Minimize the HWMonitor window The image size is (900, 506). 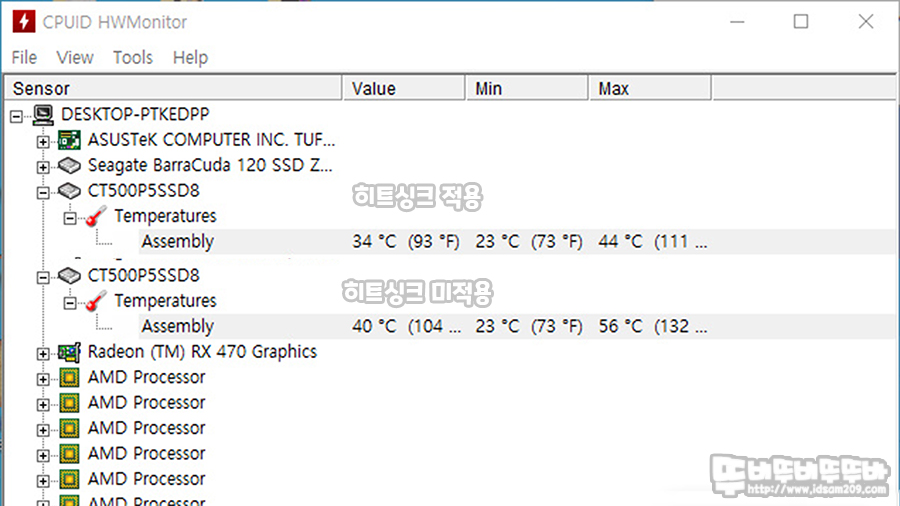click(737, 22)
